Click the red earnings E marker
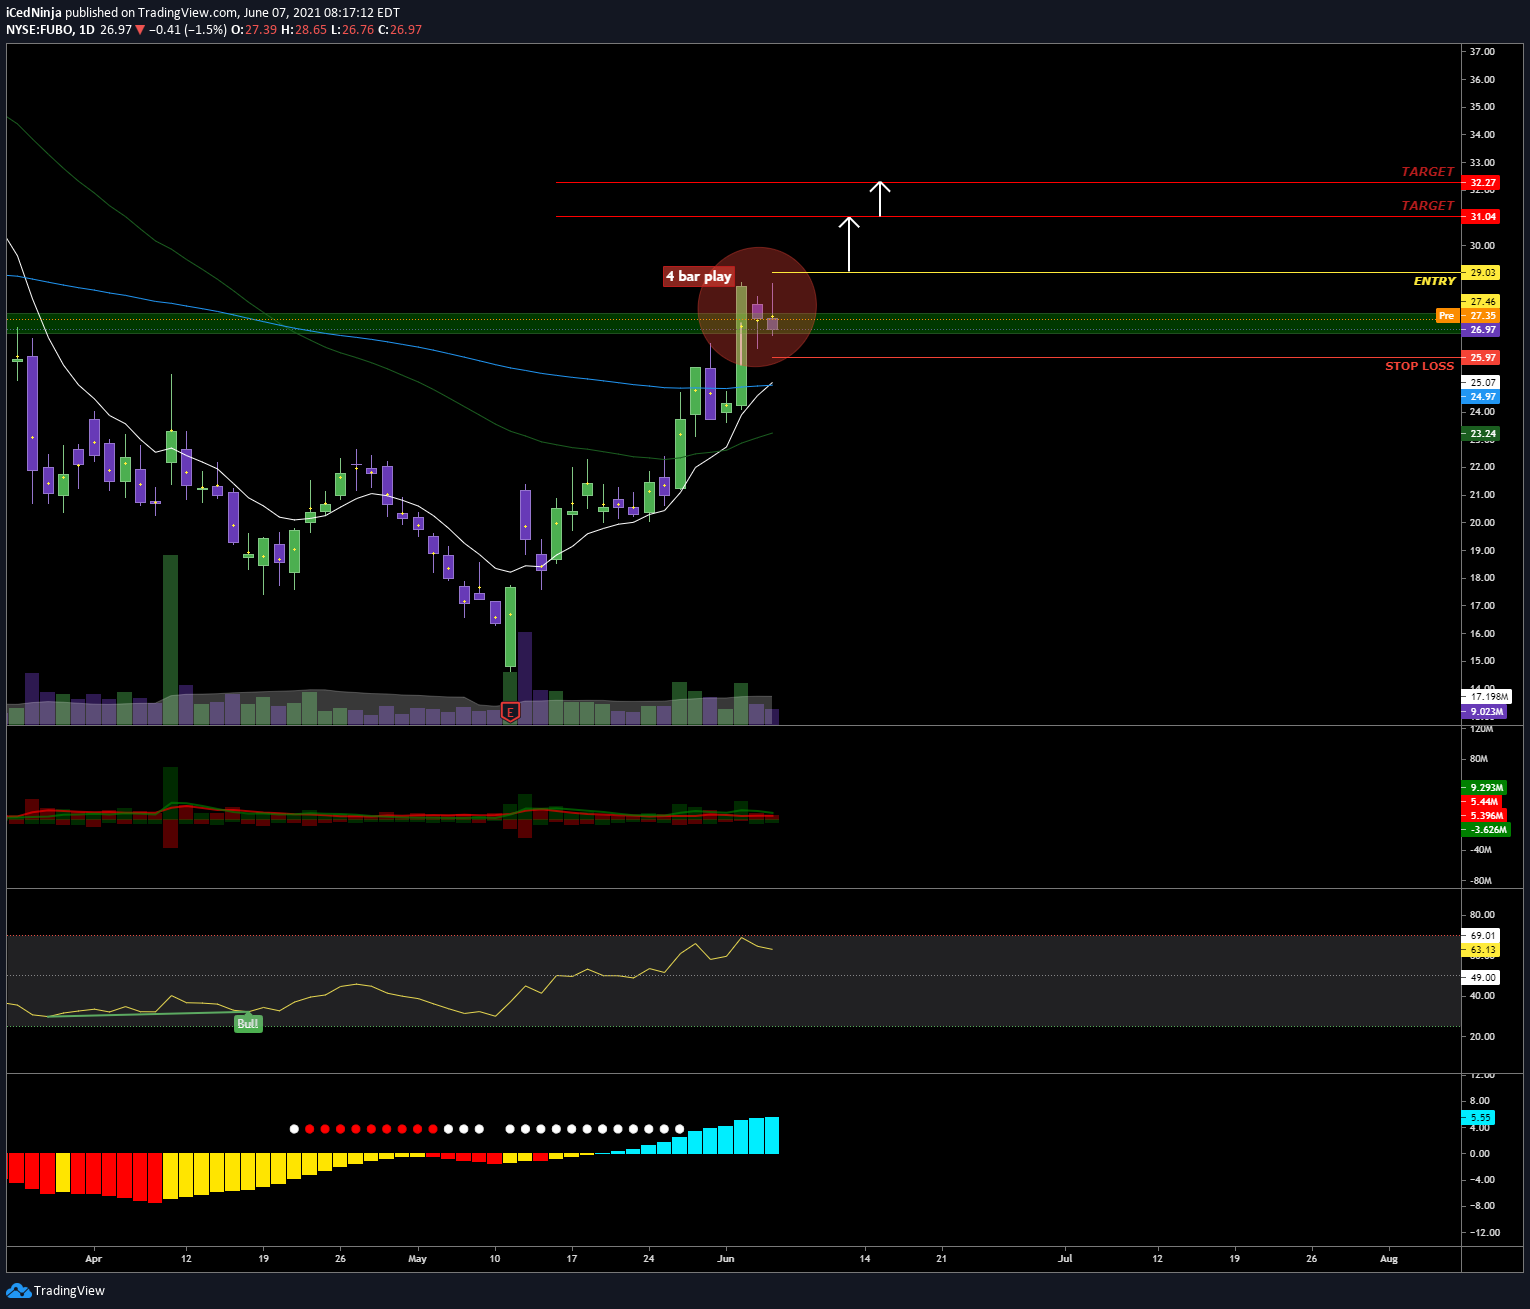The width and height of the screenshot is (1530, 1309). pos(510,713)
